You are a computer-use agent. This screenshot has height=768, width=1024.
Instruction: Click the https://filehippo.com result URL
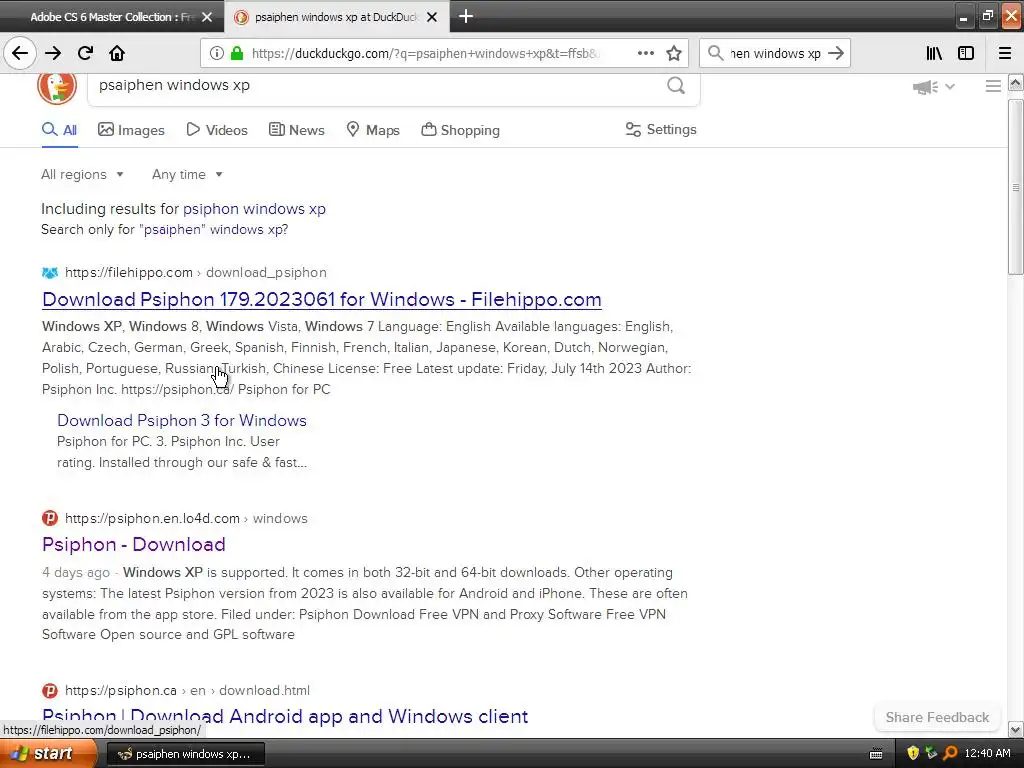pos(129,272)
